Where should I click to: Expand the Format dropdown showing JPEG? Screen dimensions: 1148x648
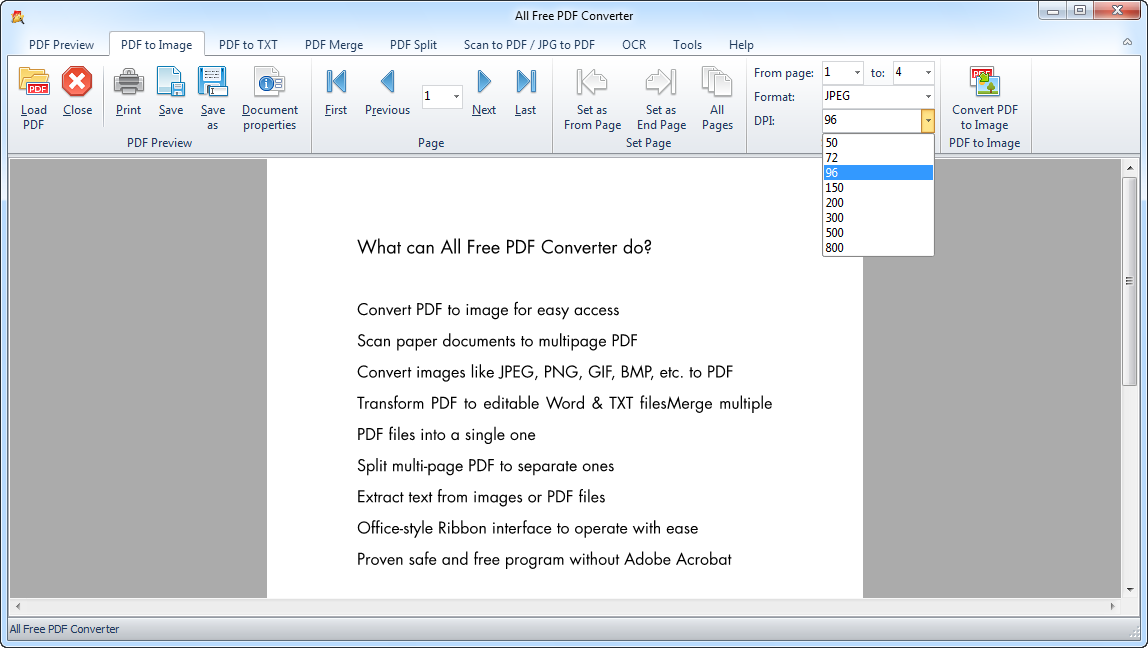[x=928, y=97]
